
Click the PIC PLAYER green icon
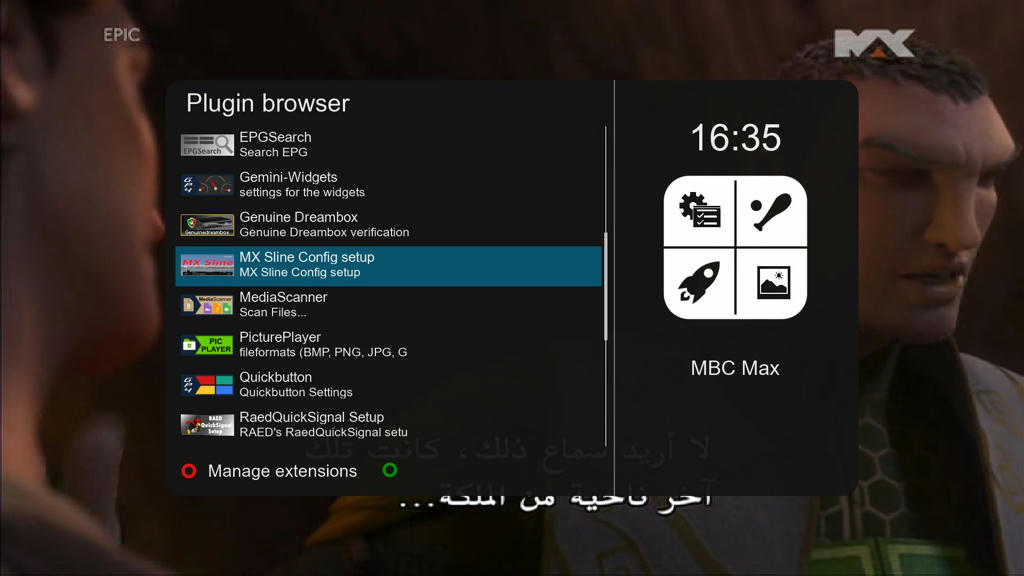coord(207,345)
